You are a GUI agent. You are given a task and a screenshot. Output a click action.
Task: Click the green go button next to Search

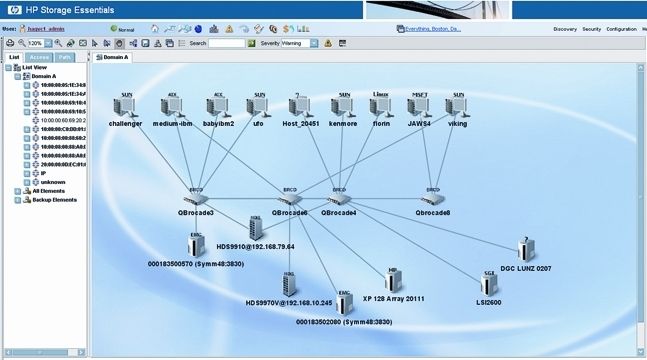click(251, 43)
